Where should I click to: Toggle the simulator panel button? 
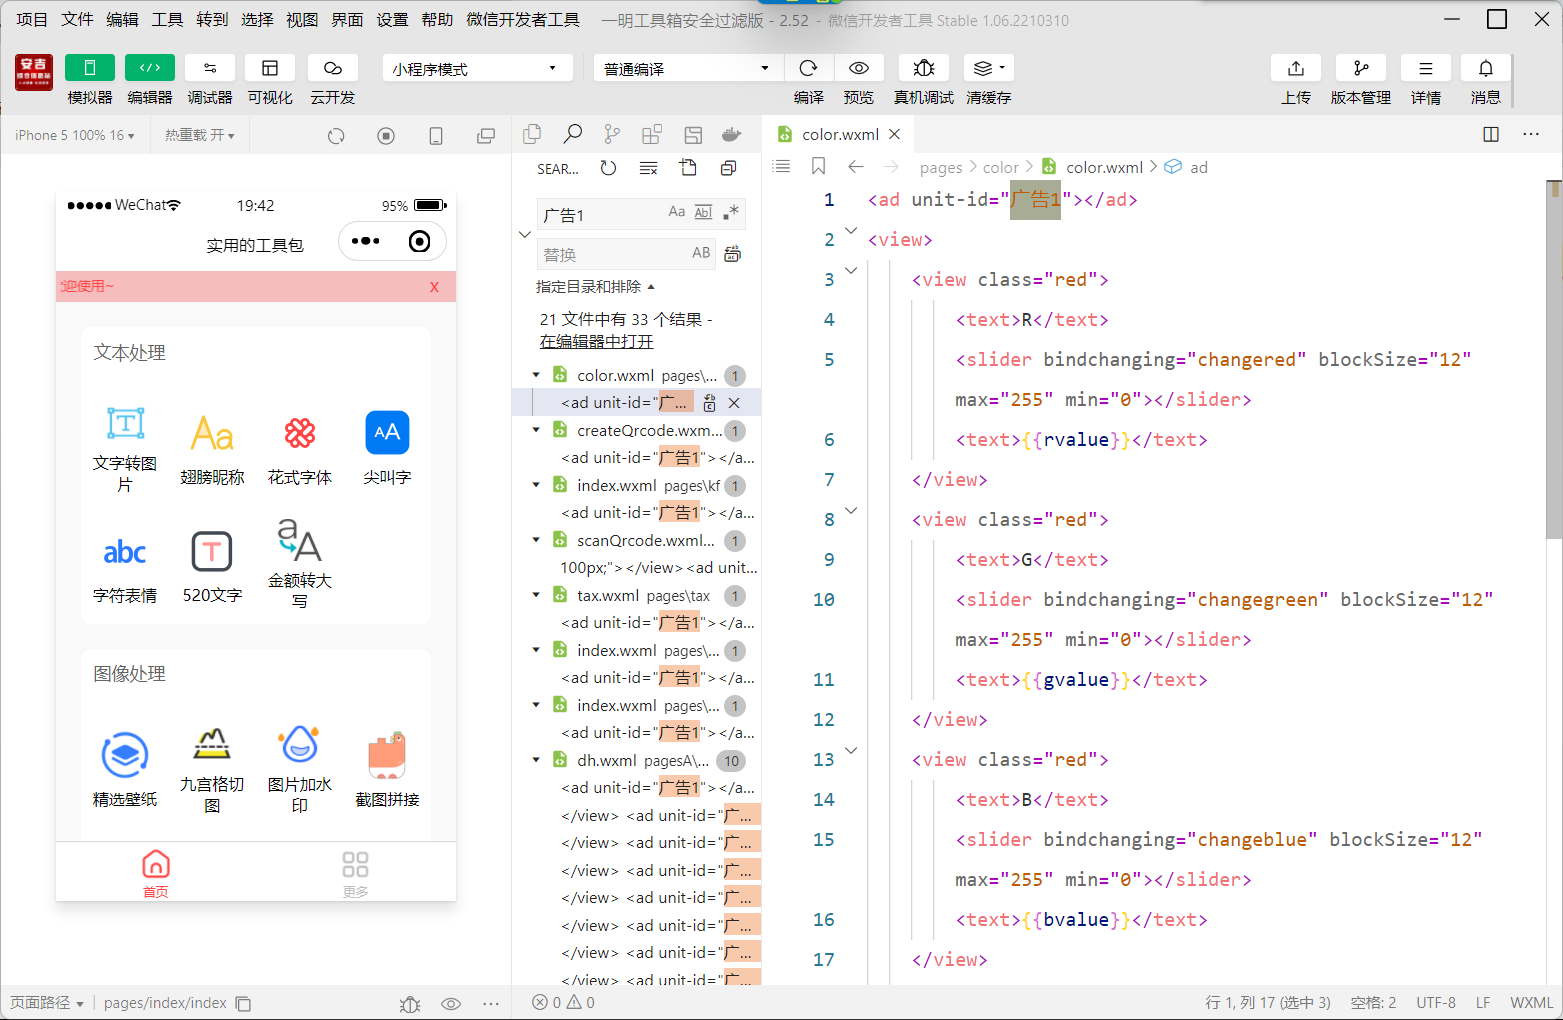[90, 68]
